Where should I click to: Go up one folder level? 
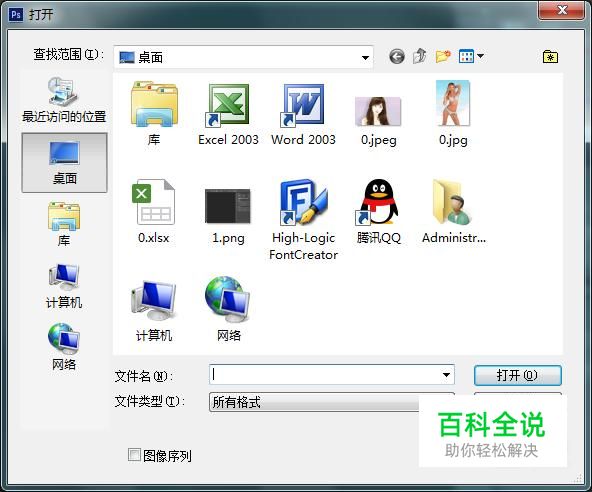(420, 56)
